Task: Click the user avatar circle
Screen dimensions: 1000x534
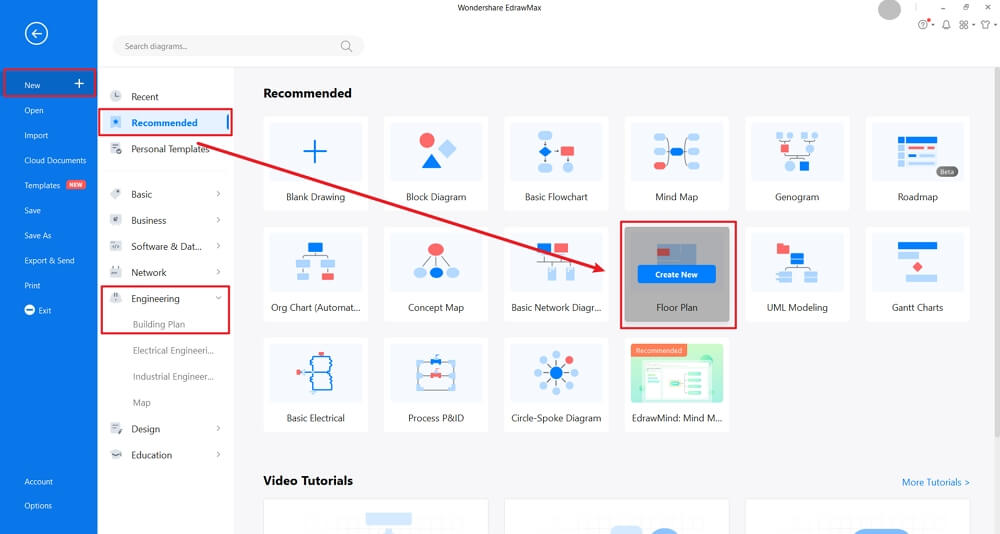Action: tap(889, 10)
